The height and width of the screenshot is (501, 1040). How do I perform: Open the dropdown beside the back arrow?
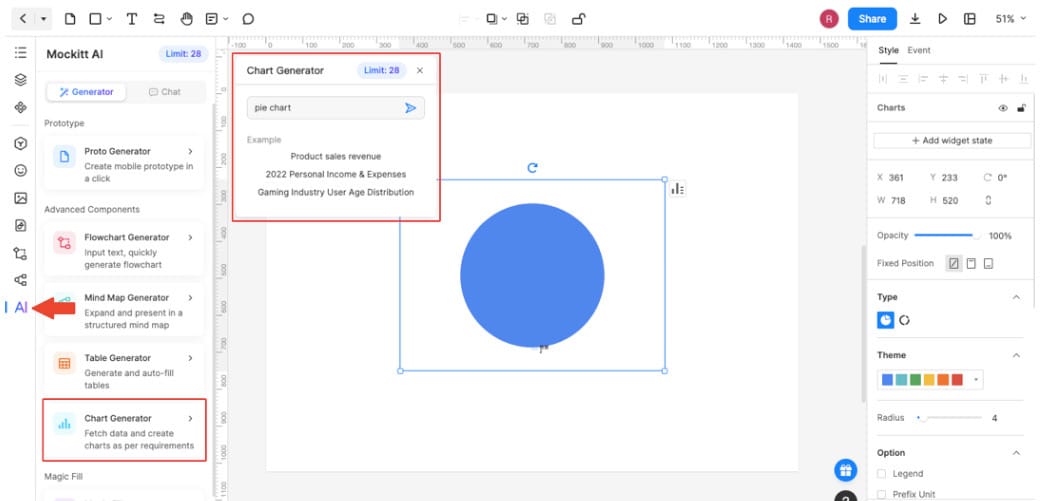tap(43, 19)
